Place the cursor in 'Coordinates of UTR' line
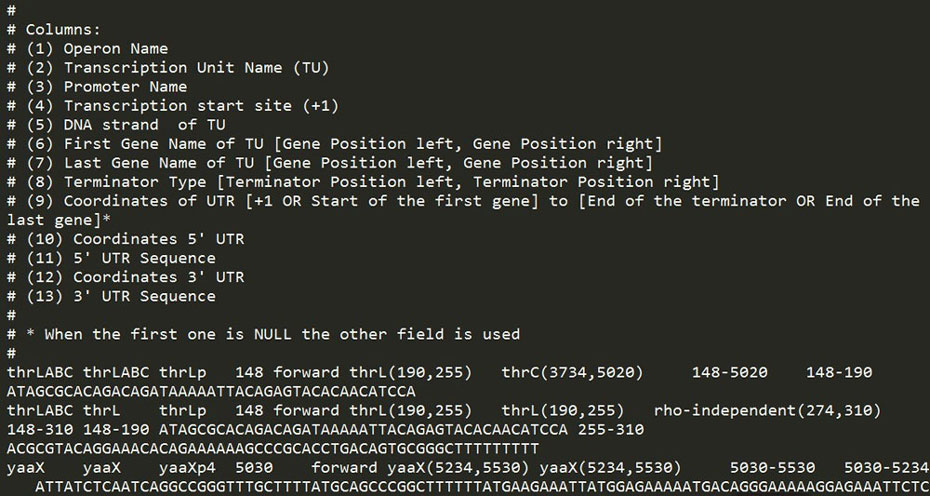930x496 pixels. [x=463, y=210]
